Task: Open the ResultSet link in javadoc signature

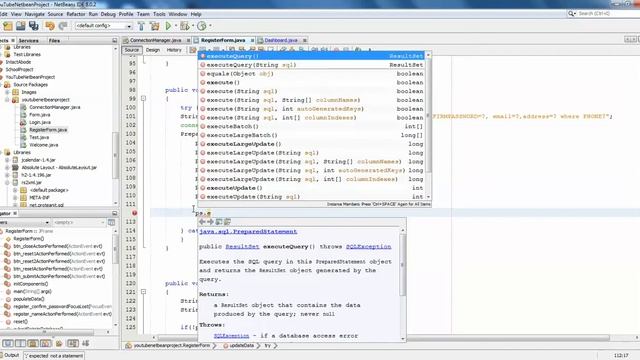Action: tap(242, 247)
